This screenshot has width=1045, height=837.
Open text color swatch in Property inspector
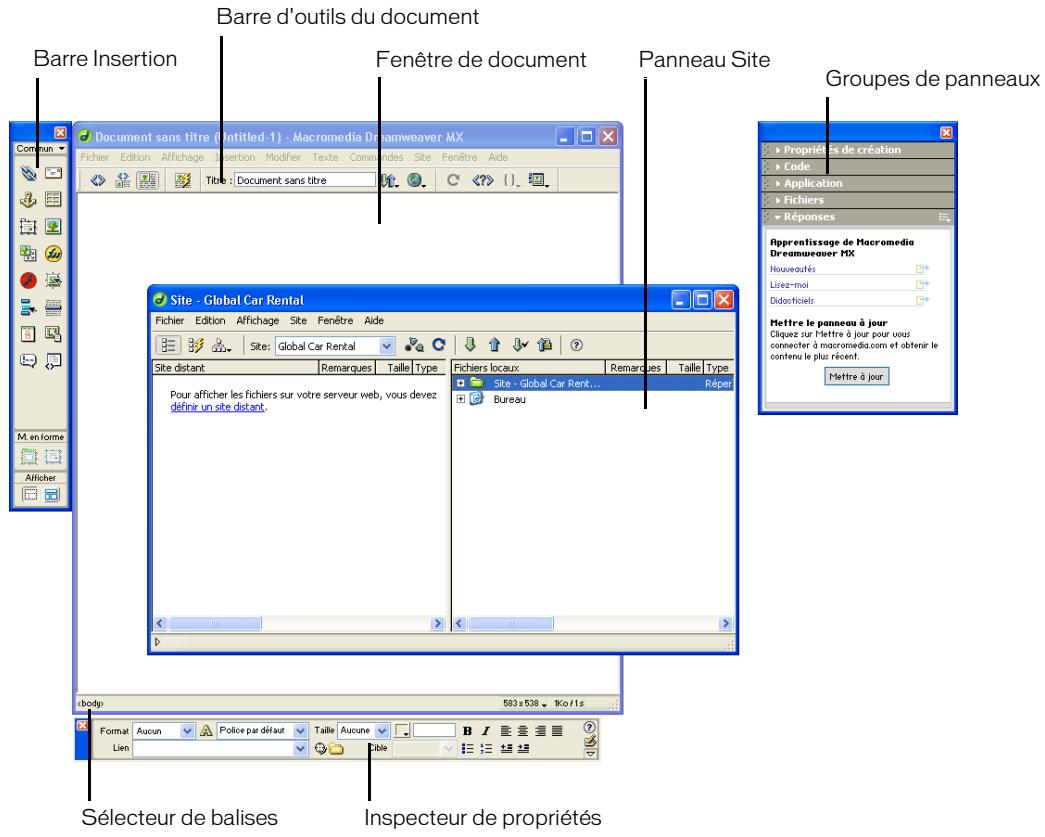(x=402, y=731)
